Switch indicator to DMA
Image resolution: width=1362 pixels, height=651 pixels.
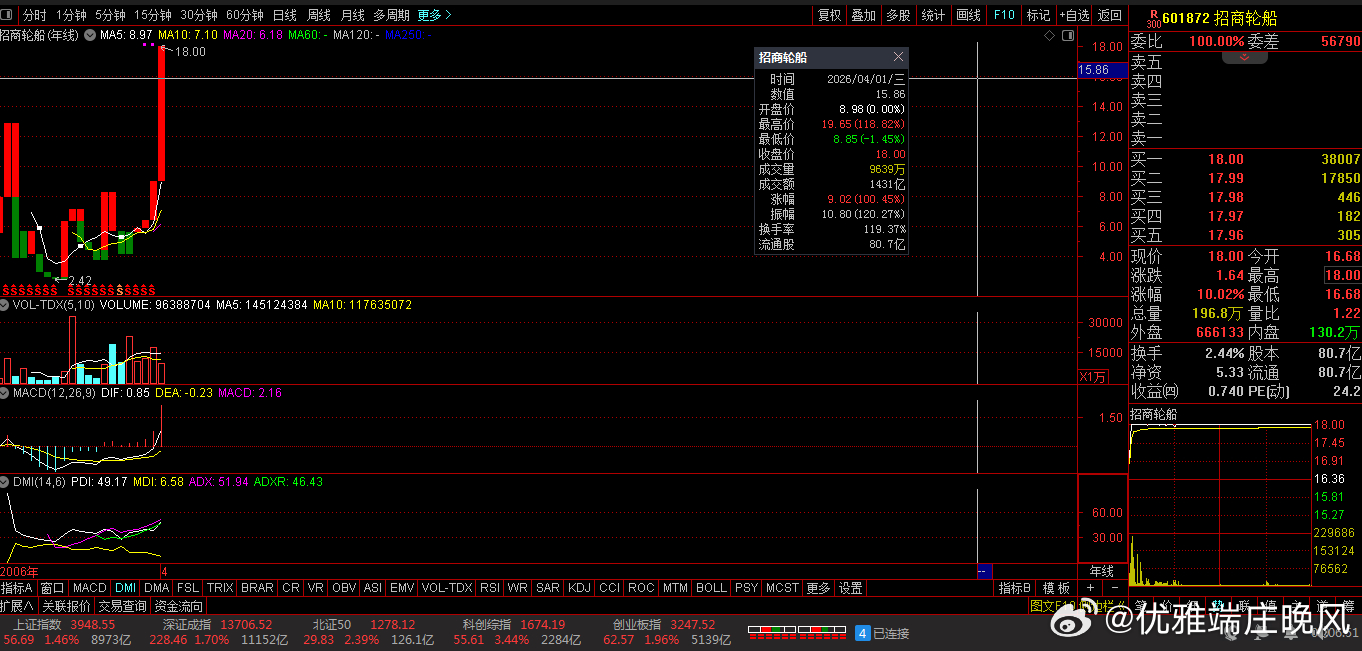click(157, 588)
